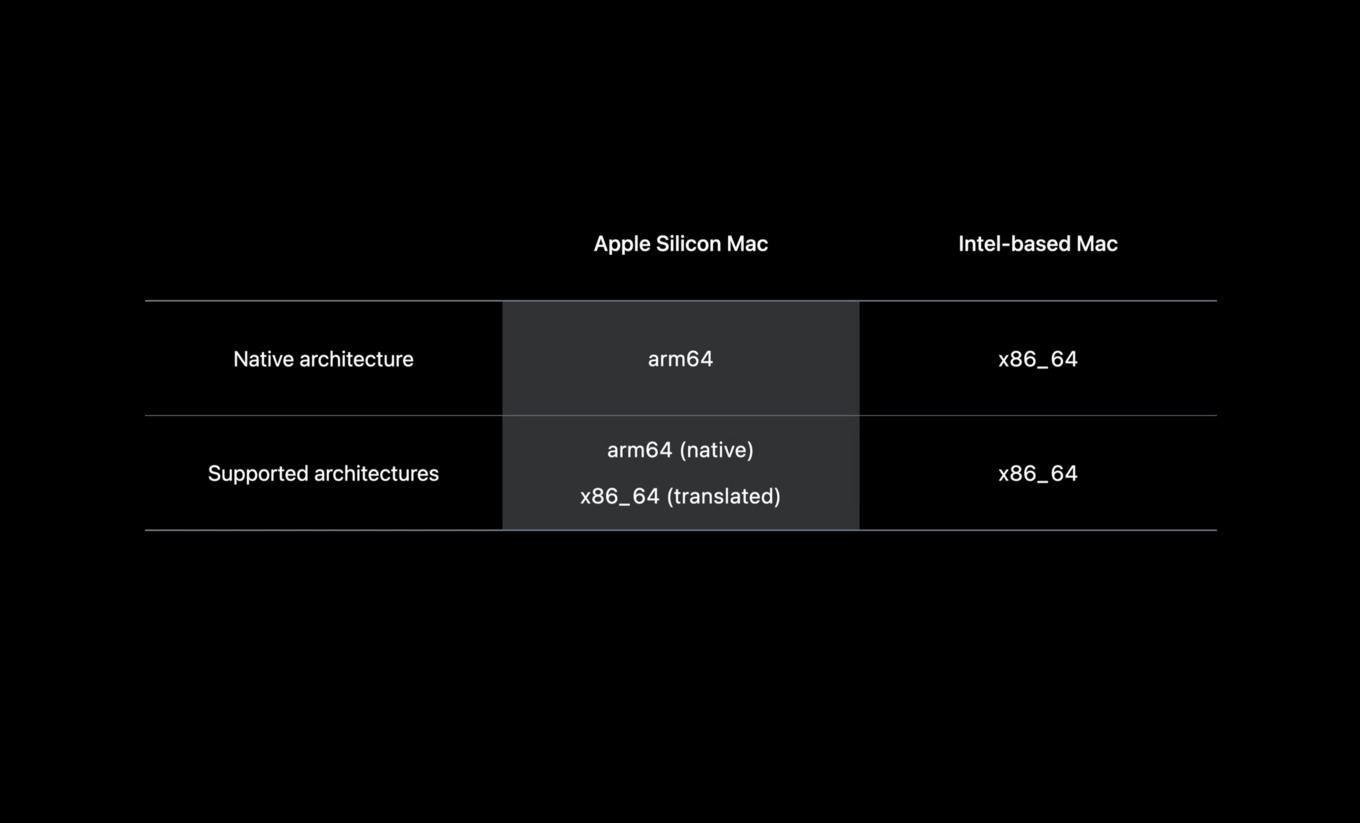
Task: Click the x86_64 (translated) entry
Action: click(x=681, y=496)
